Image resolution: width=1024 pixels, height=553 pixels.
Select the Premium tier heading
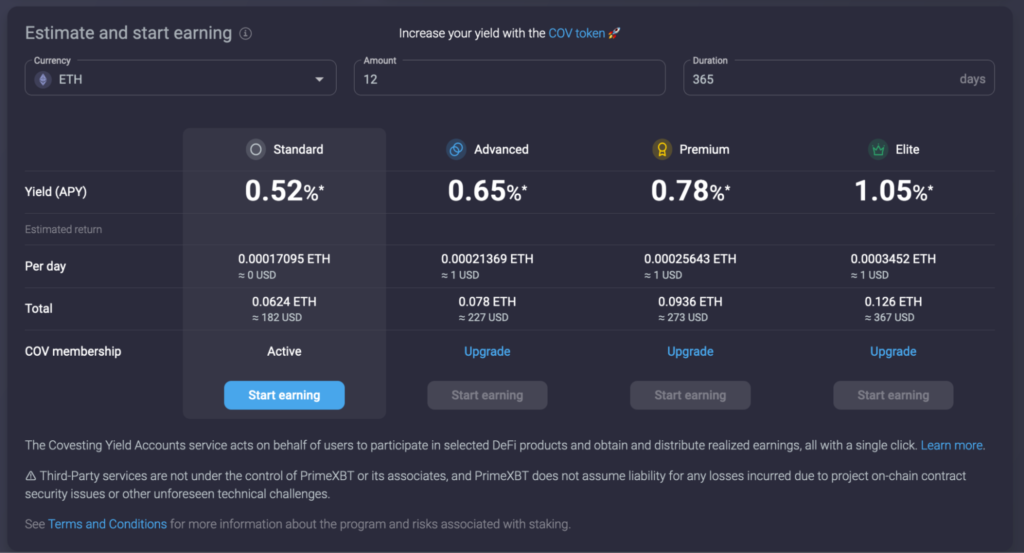[704, 150]
